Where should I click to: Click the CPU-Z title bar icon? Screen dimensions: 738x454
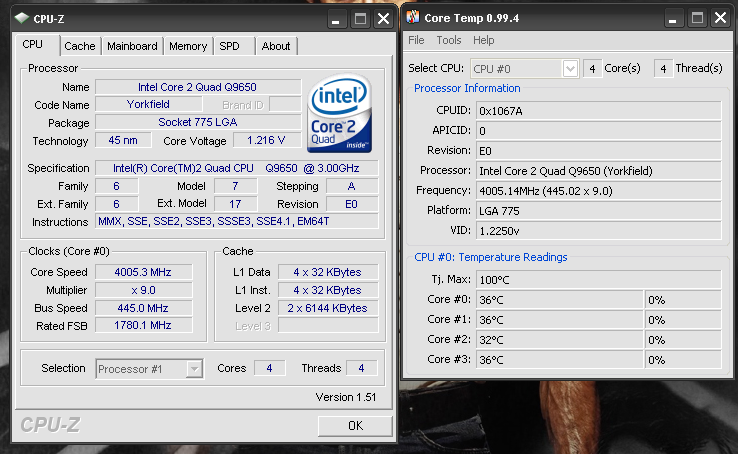22,18
